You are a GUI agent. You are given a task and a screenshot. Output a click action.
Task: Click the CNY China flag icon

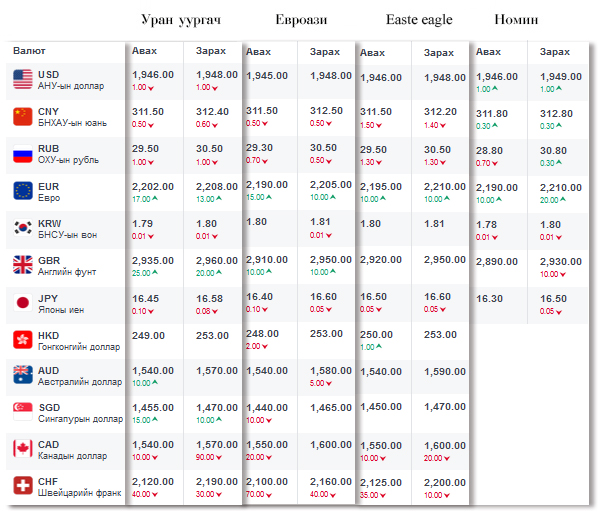(22, 117)
